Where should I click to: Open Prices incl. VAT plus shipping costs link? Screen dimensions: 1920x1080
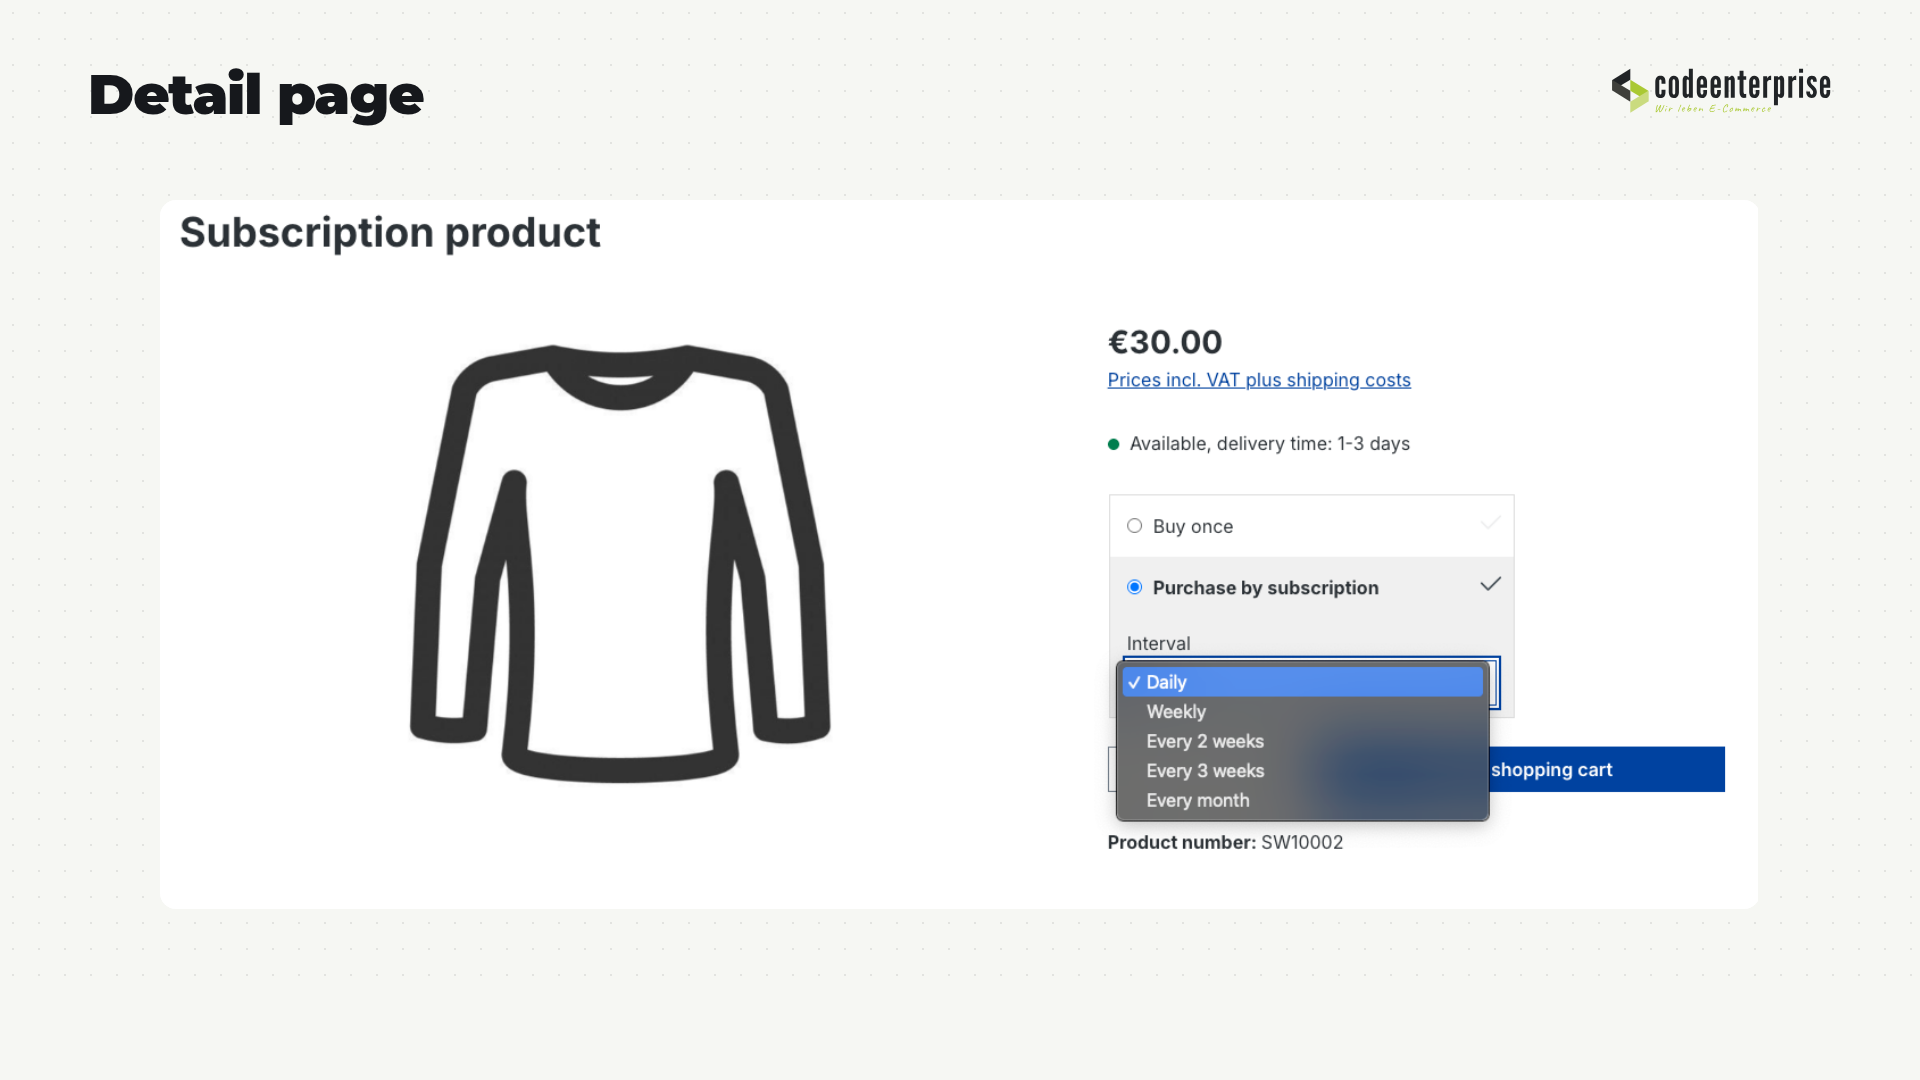pos(1259,380)
